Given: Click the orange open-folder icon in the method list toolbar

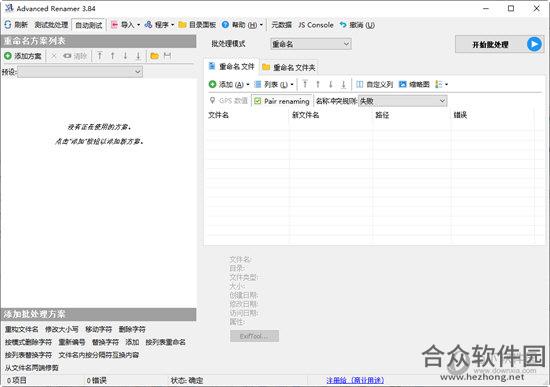Looking at the screenshot, I should click(154, 56).
